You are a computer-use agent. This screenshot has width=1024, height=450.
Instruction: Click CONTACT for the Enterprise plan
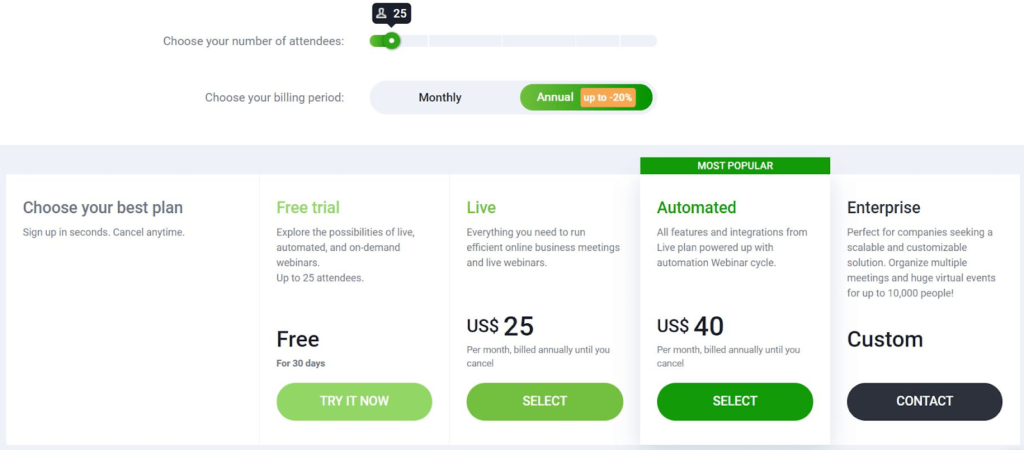click(924, 401)
